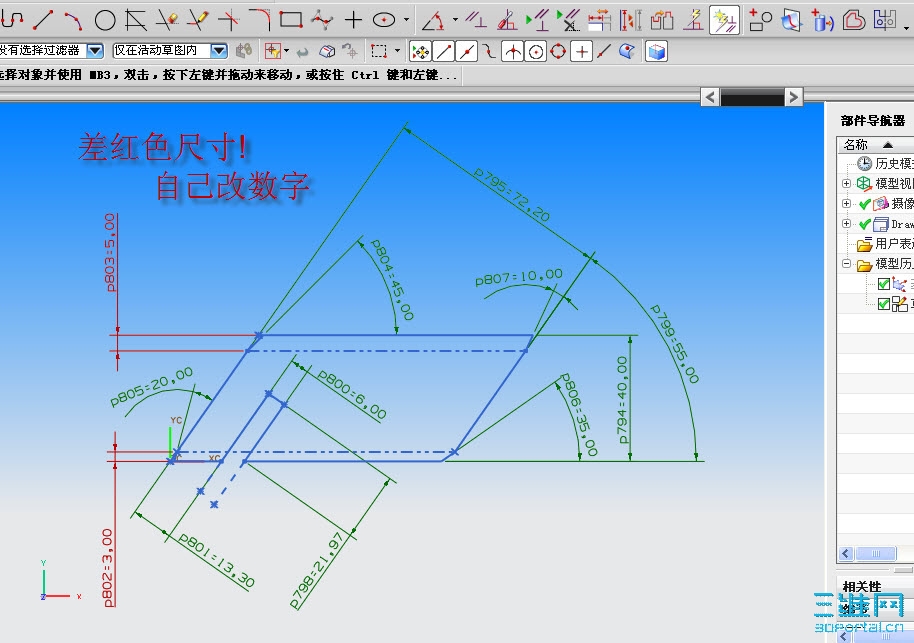Screen dimensions: 914x643
Task: Click Animate Dimension icon
Action: pos(599,20)
